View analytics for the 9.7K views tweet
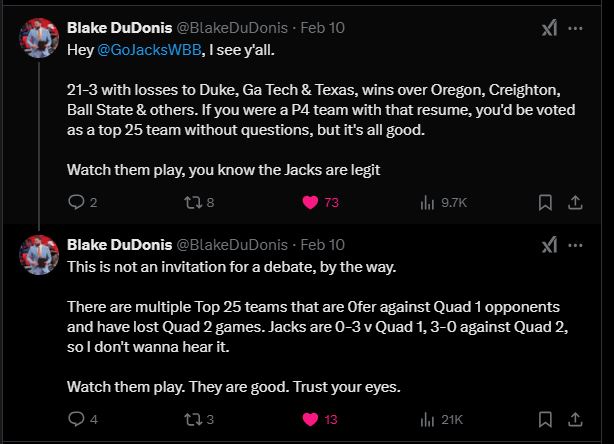The image size is (614, 444). coord(428,202)
